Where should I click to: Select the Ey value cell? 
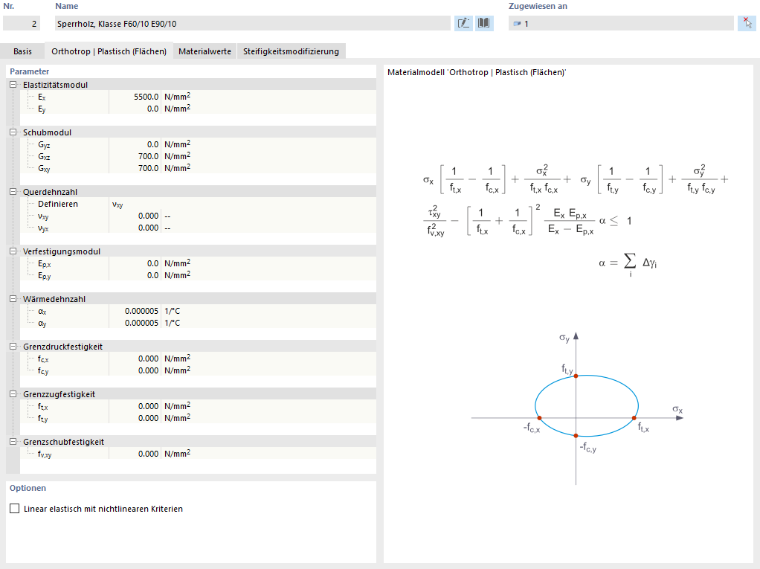135,109
